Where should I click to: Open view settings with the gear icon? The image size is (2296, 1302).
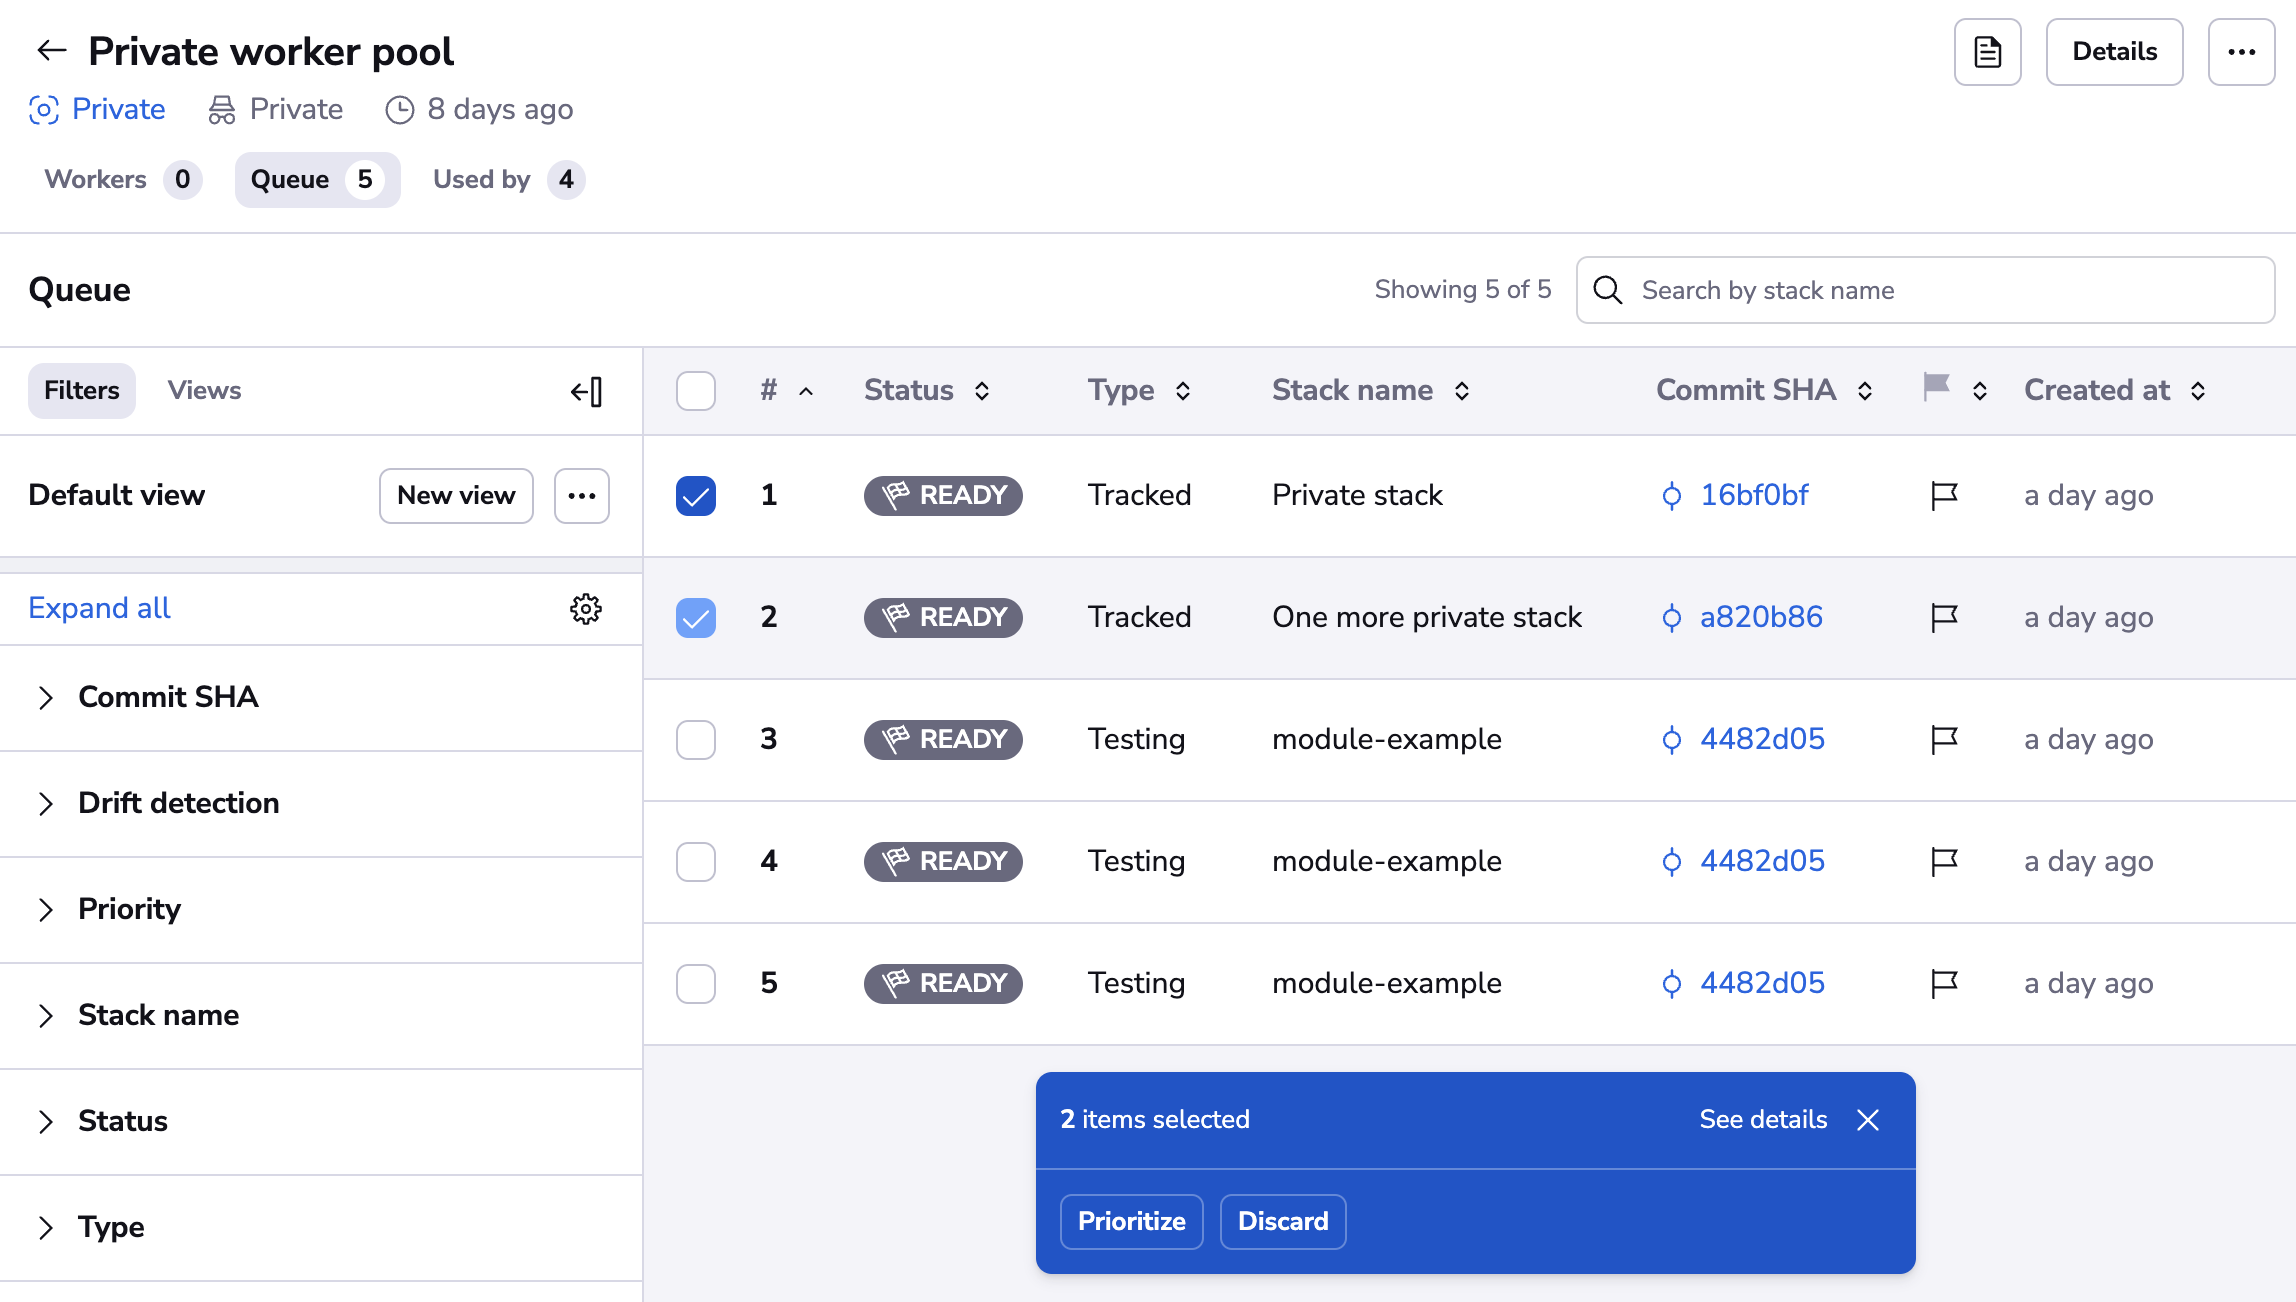586,608
